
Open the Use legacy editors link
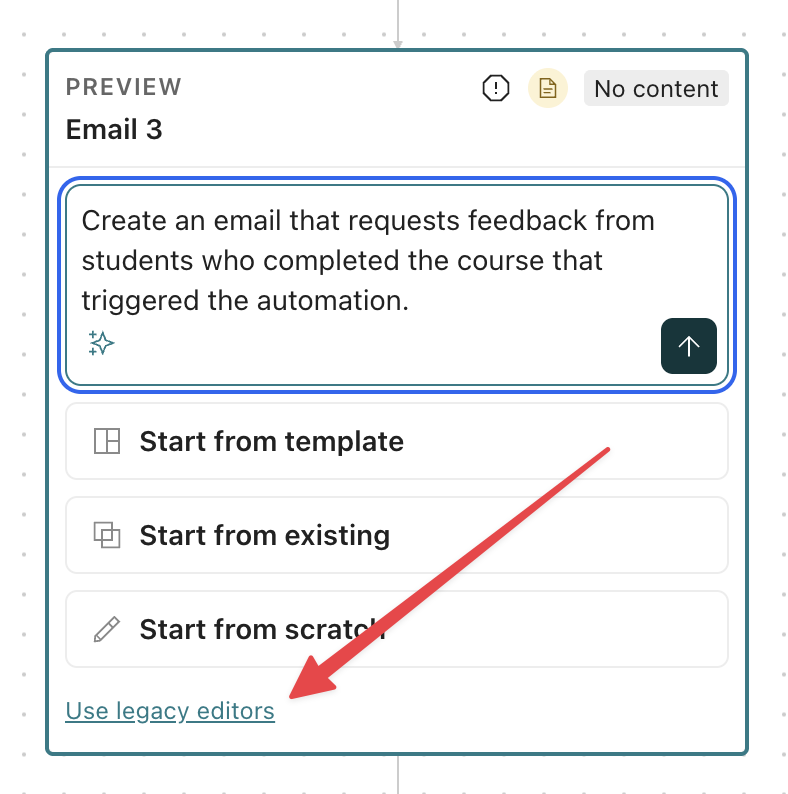tap(170, 710)
